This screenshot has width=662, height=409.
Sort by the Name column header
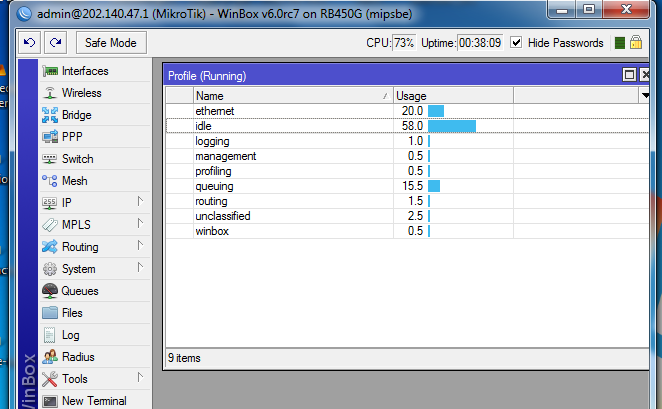tap(293, 96)
